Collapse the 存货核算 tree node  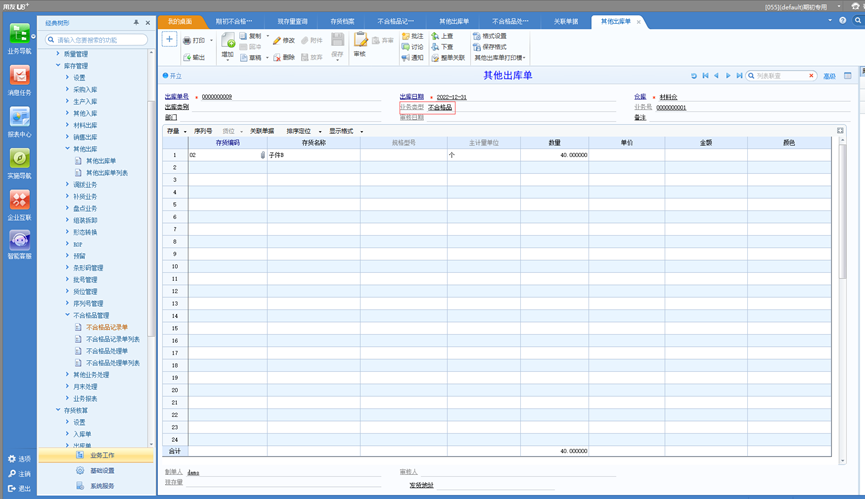[x=58, y=410]
